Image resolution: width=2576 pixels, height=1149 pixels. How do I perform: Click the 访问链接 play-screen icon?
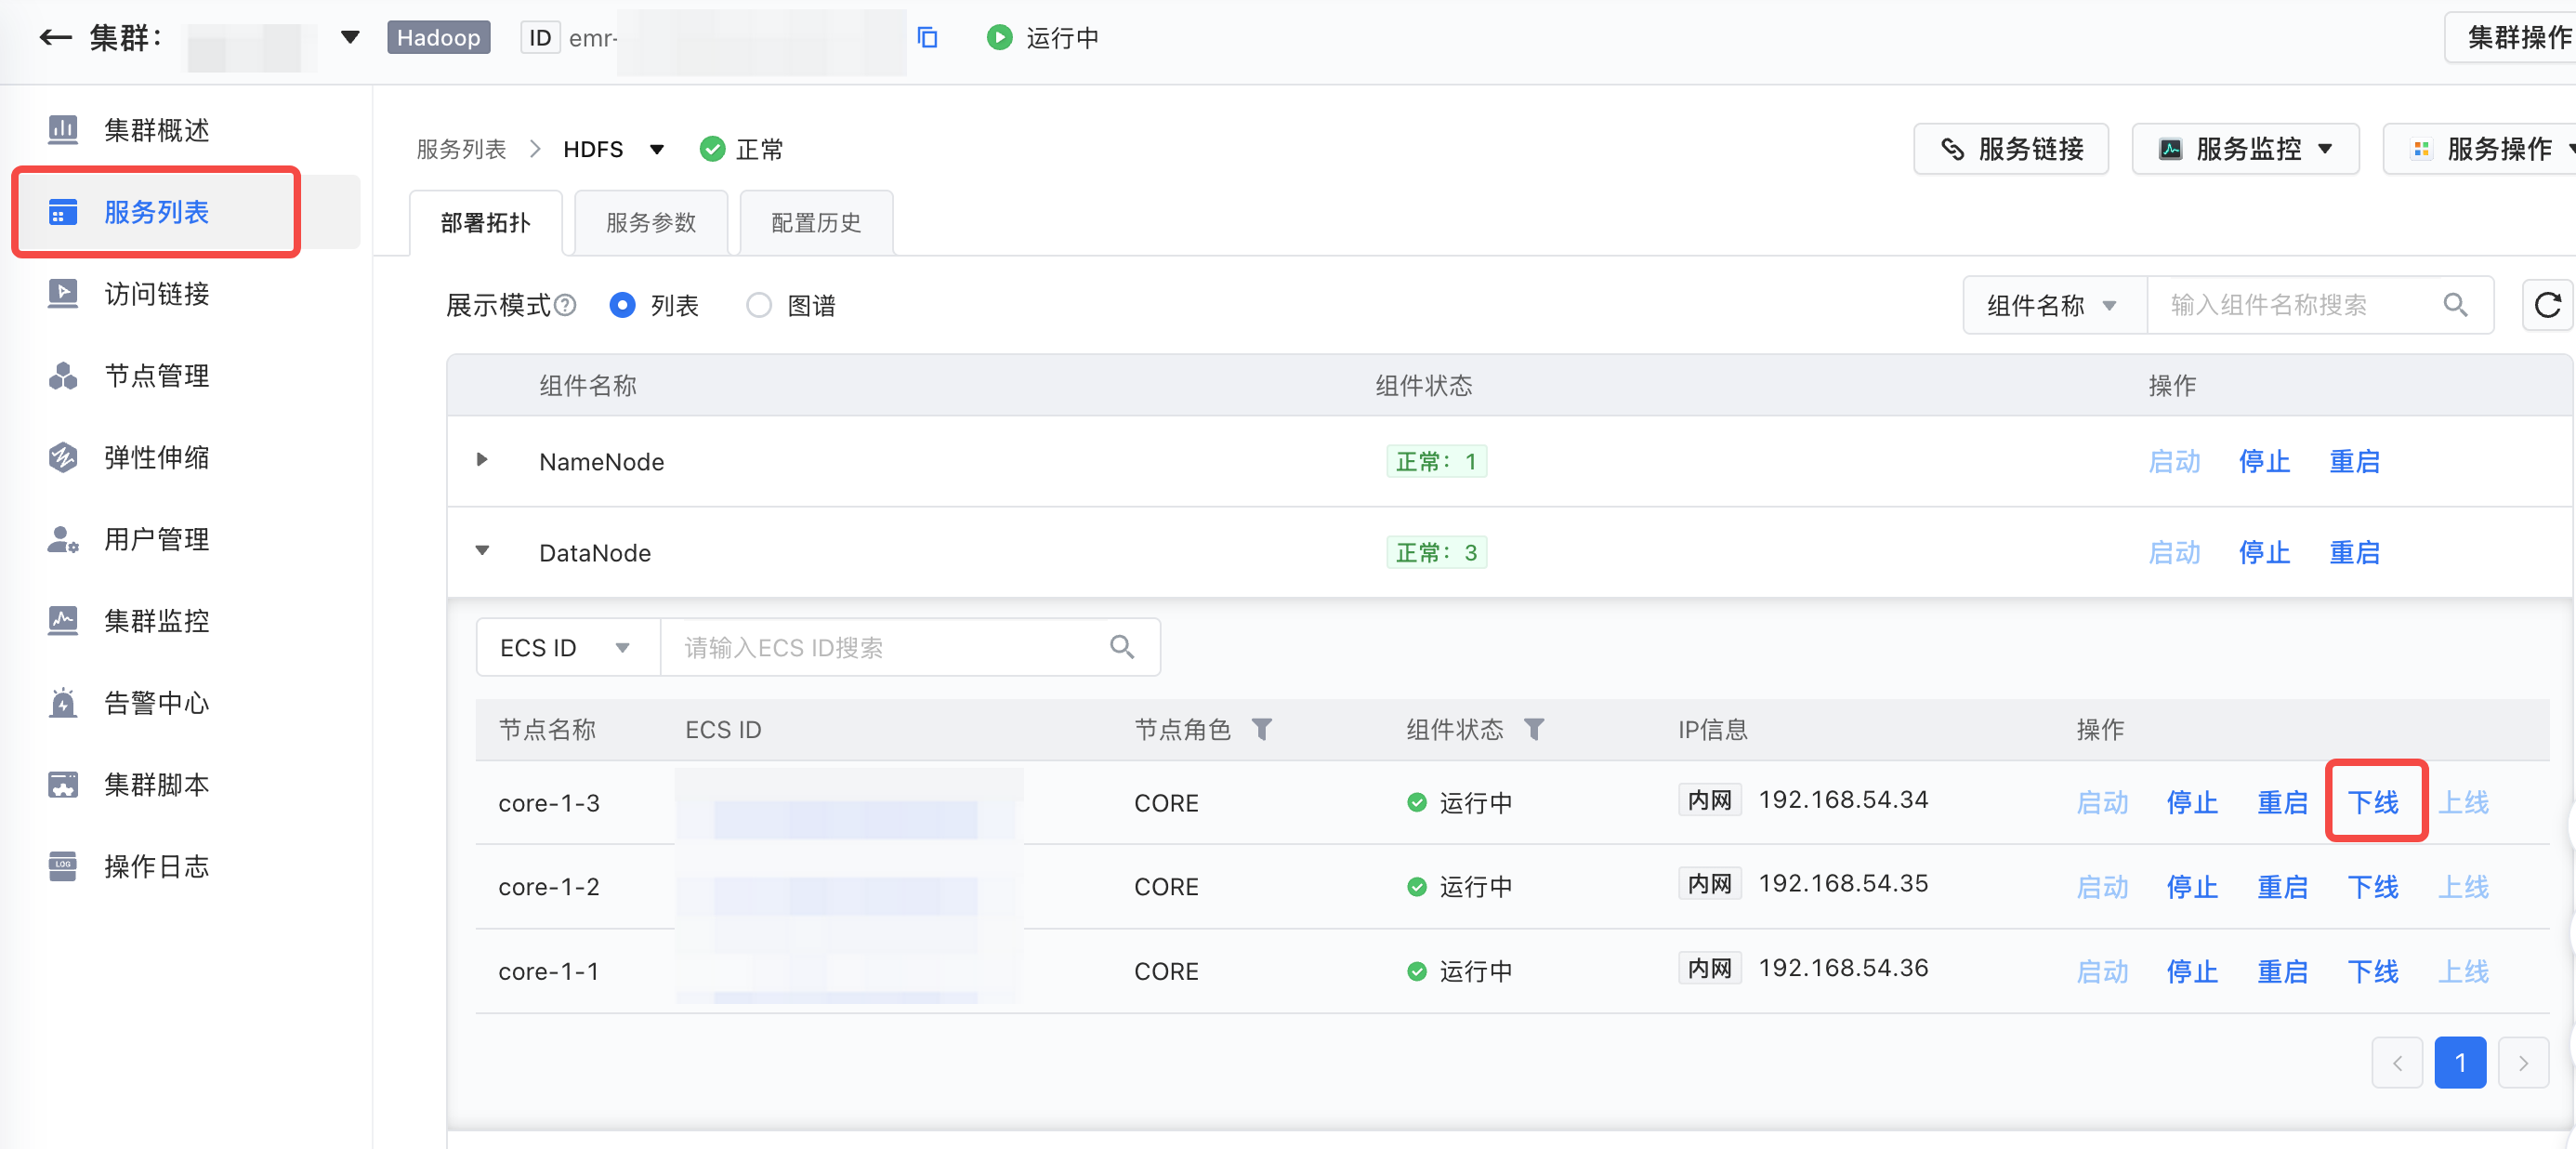pos(63,294)
